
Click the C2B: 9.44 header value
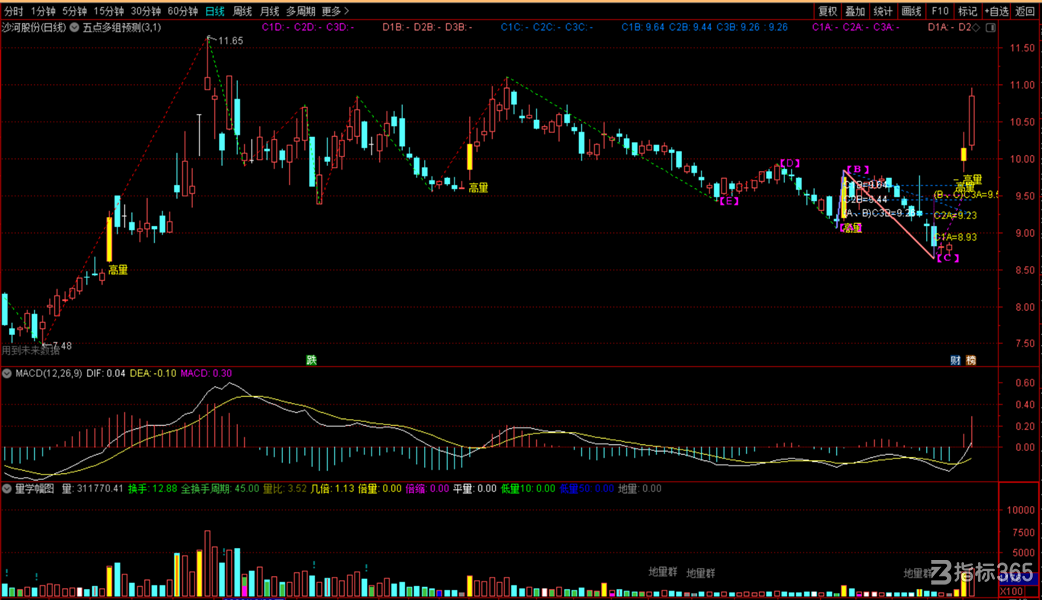(x=690, y=27)
